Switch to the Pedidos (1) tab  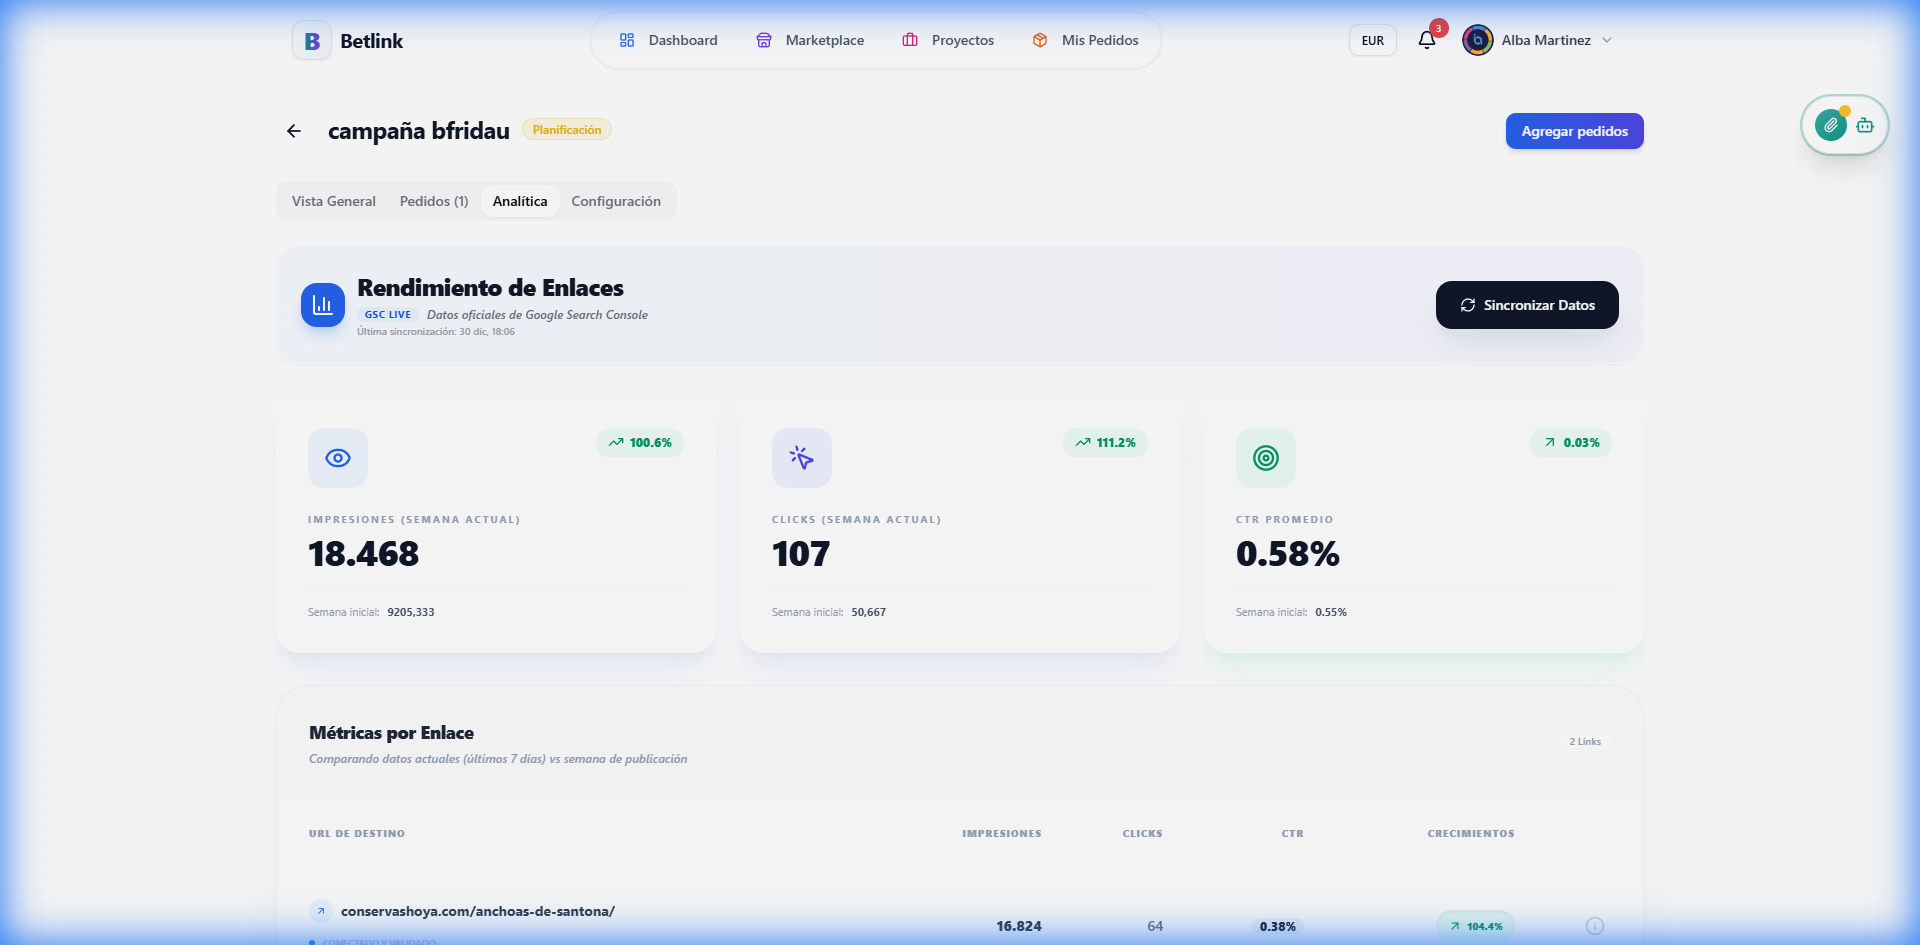click(434, 201)
